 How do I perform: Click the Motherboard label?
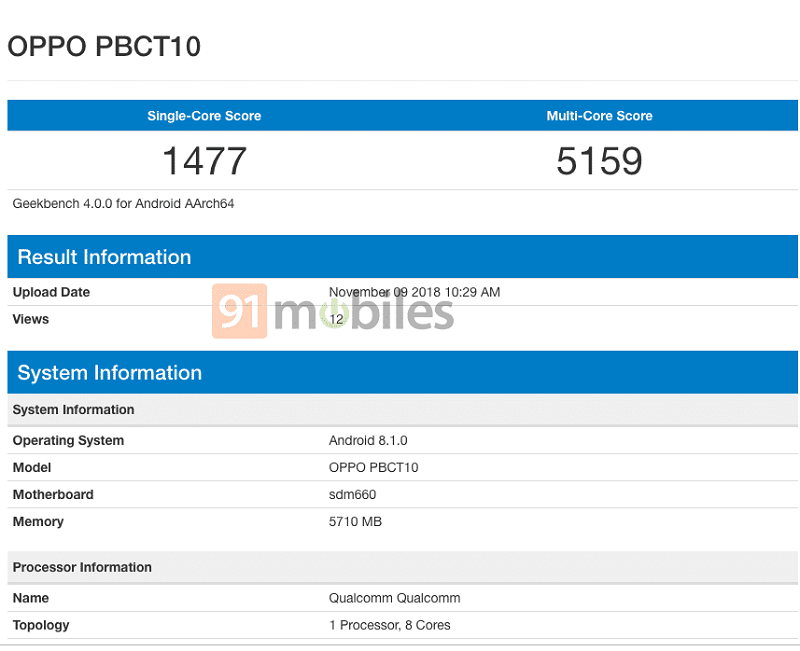53,494
